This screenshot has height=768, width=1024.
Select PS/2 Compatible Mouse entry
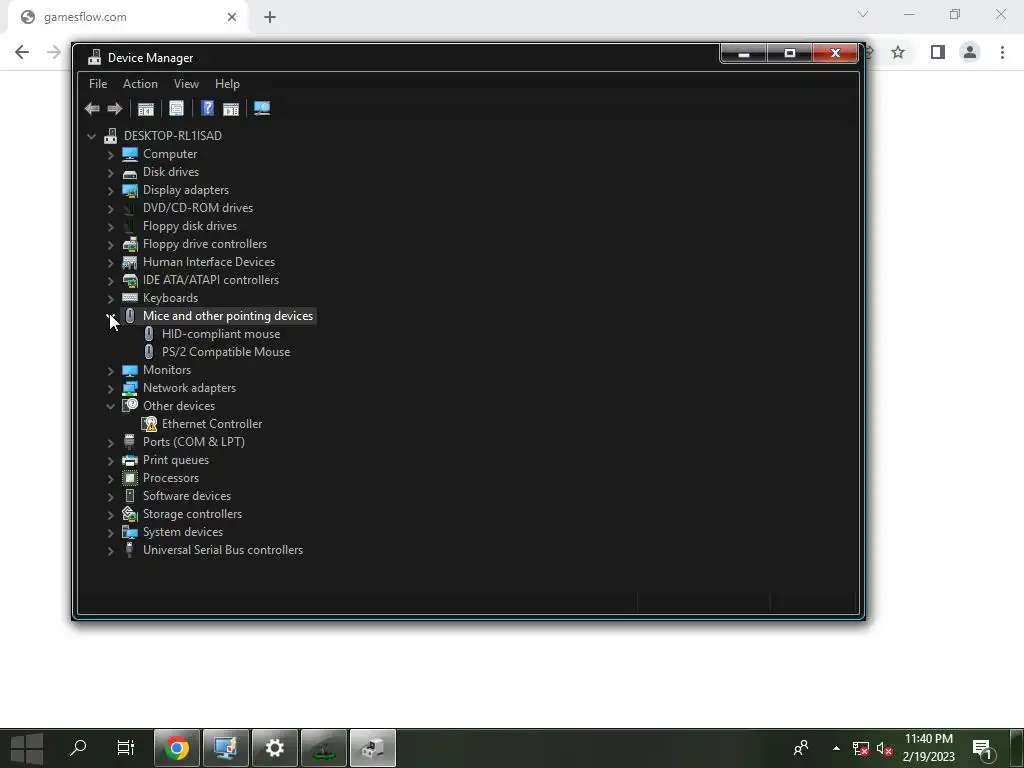pyautogui.click(x=226, y=352)
